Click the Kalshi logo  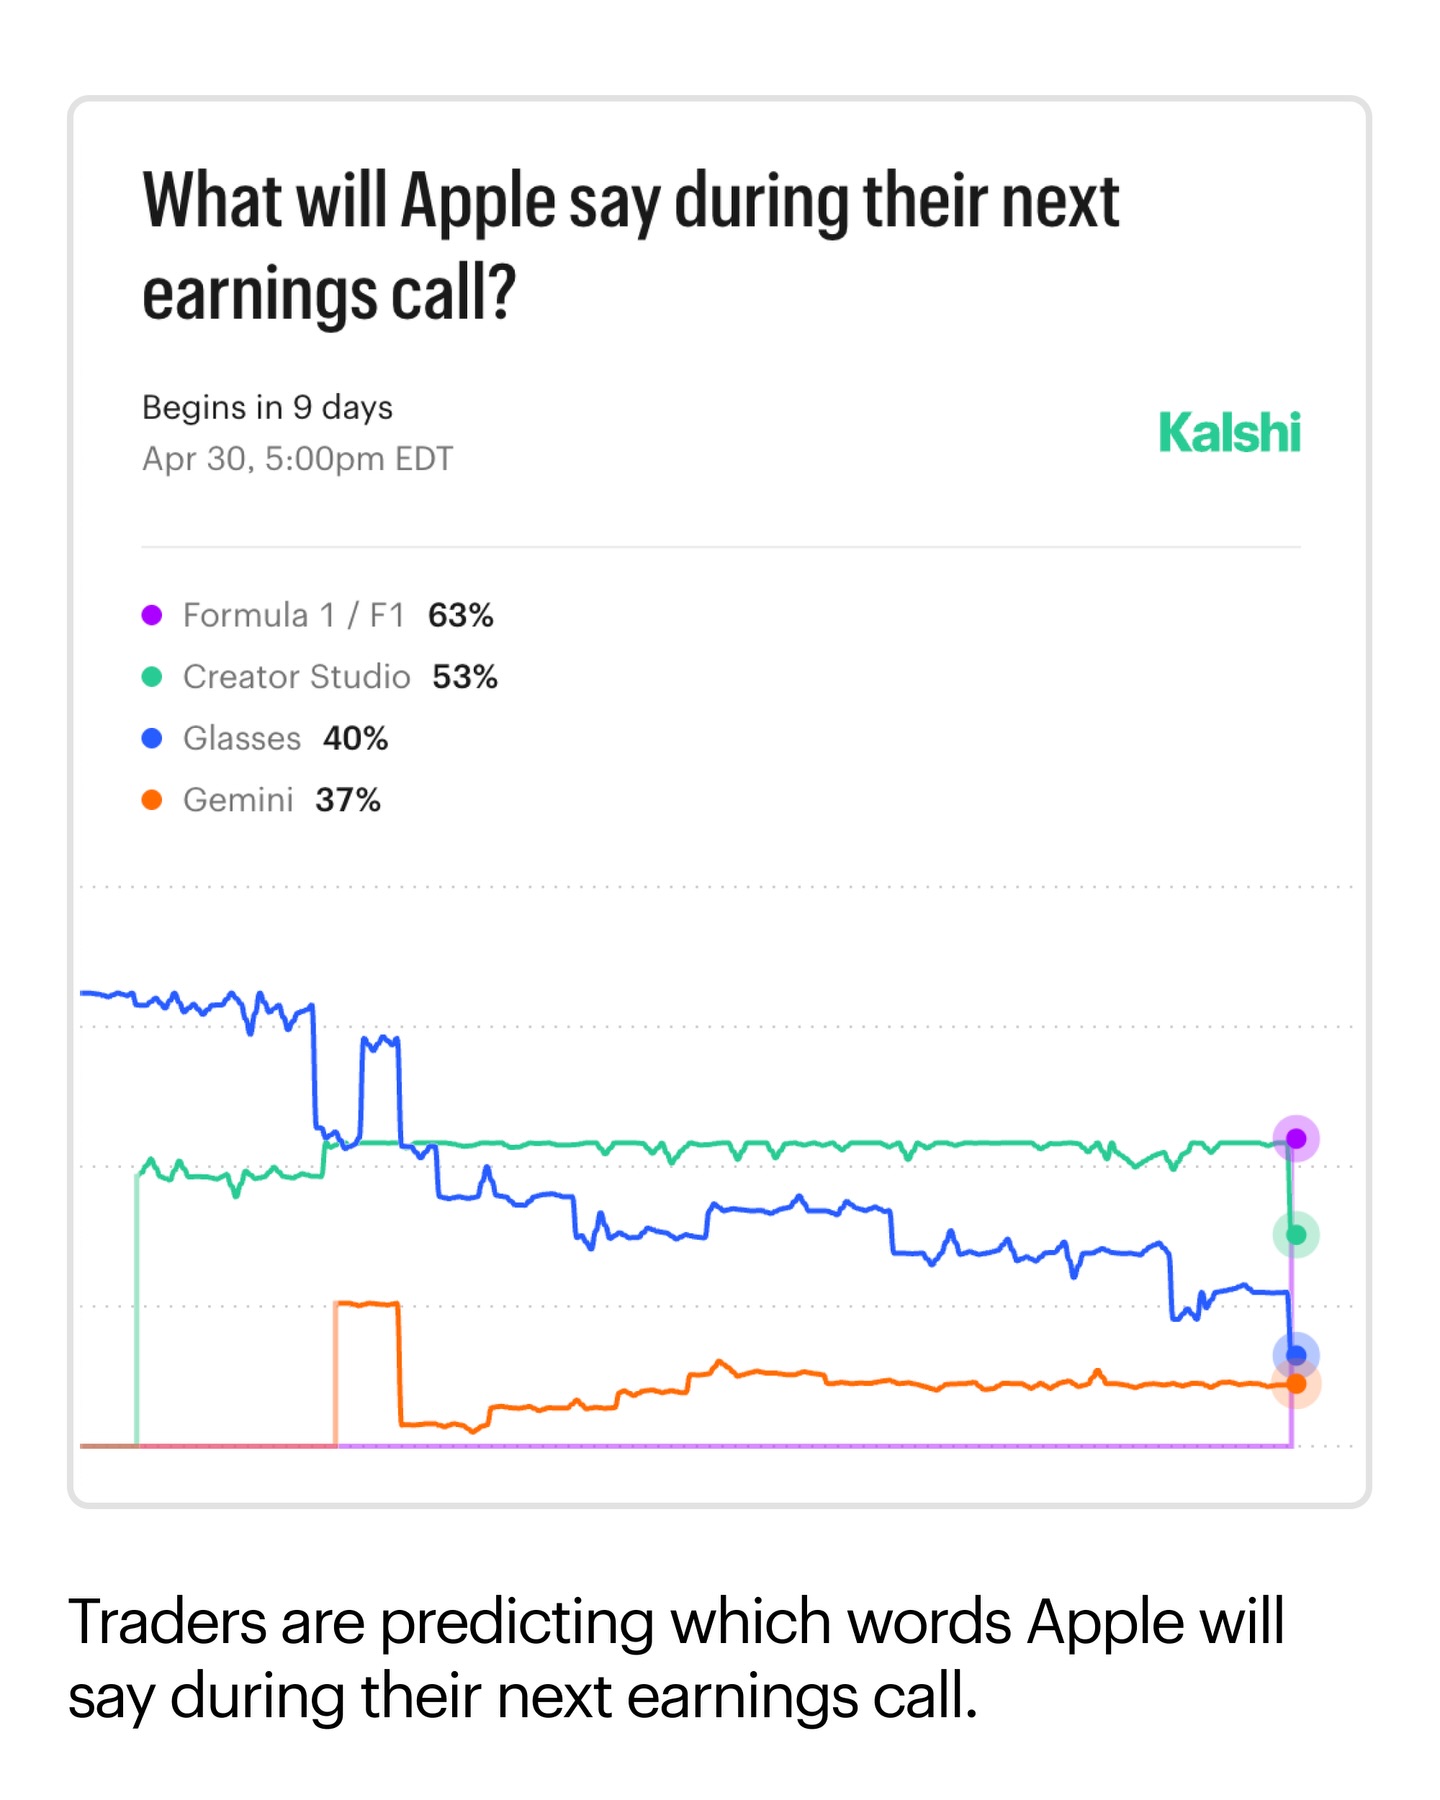coord(1229,433)
